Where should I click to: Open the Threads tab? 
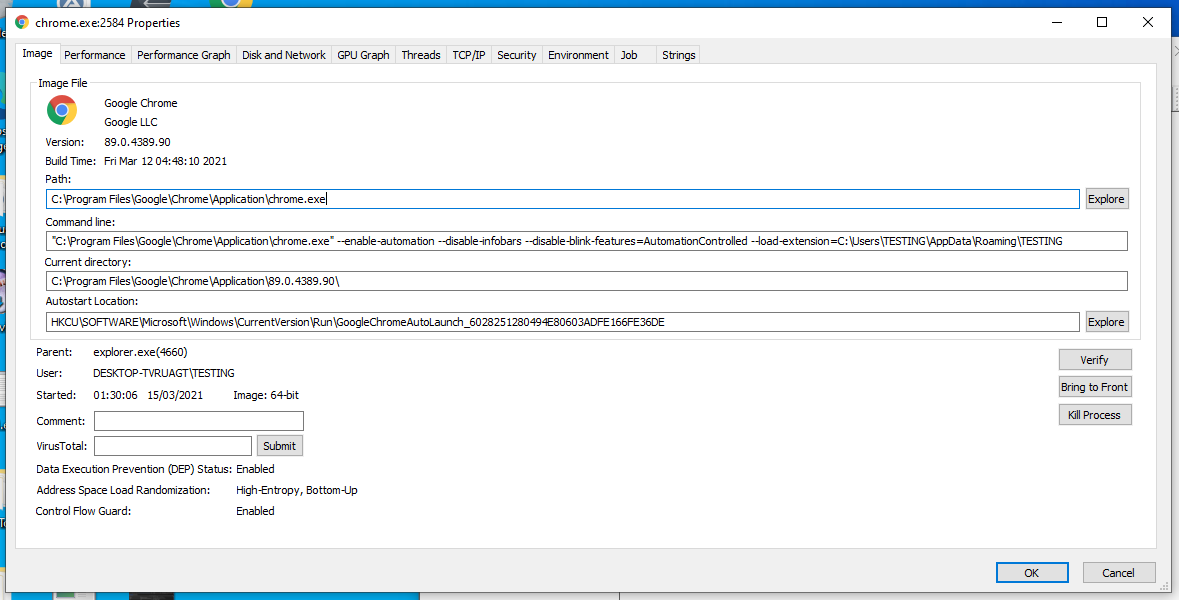420,55
